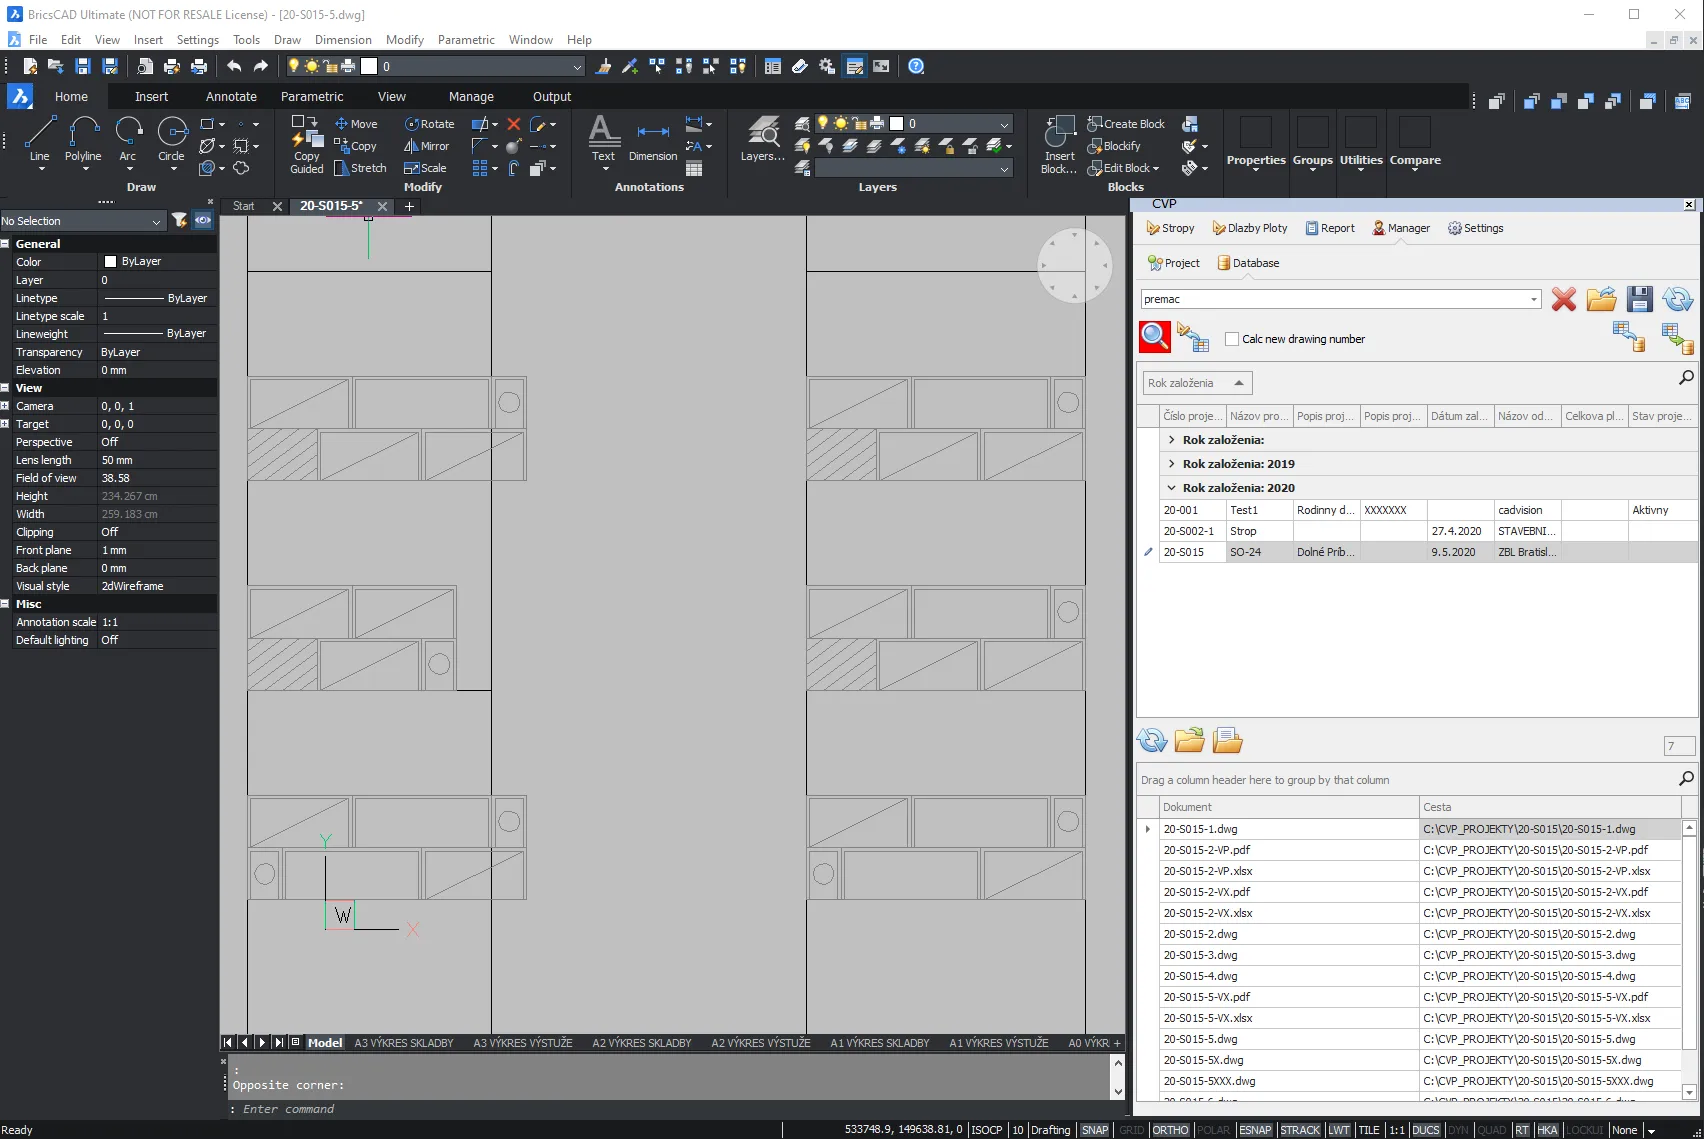Click the white Color ByLayer swatch
The height and width of the screenshot is (1139, 1704).
110,262
